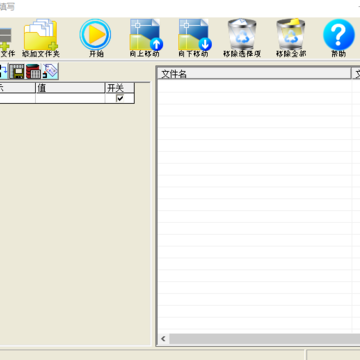
Task: Click the 向上移动 (move up) icon
Action: point(146,35)
